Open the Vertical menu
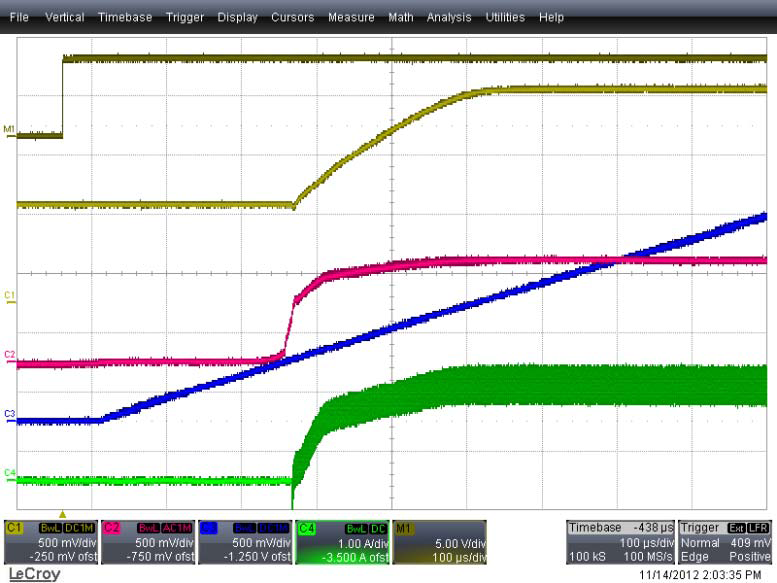Viewport: 777px width, 583px height. [x=64, y=17]
